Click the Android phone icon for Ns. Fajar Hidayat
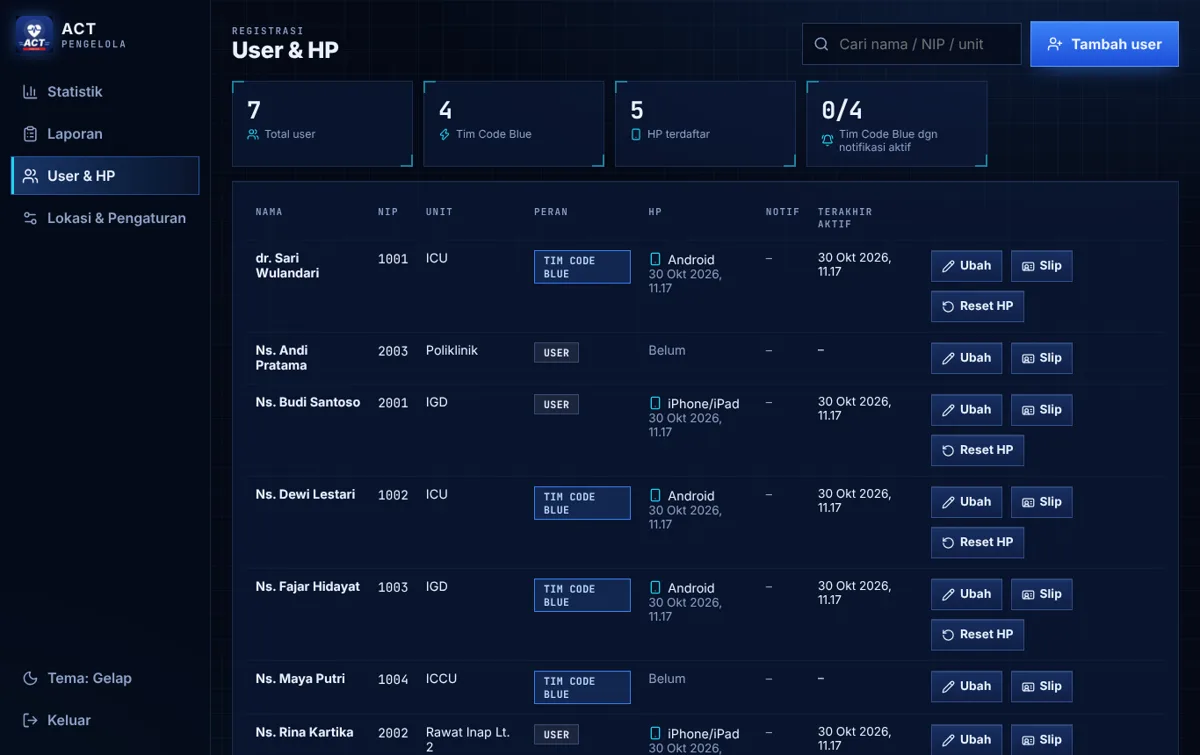Viewport: 1200px width, 755px height. click(656, 587)
